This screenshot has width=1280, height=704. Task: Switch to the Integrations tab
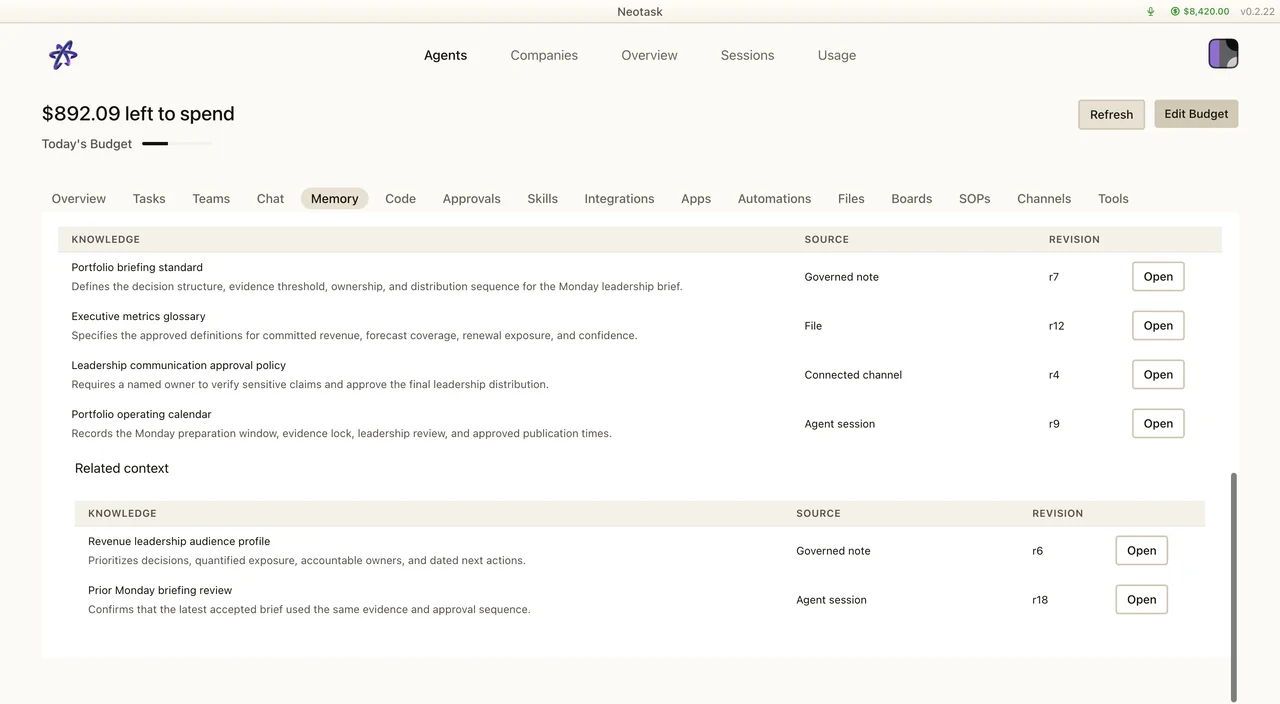[x=619, y=198]
